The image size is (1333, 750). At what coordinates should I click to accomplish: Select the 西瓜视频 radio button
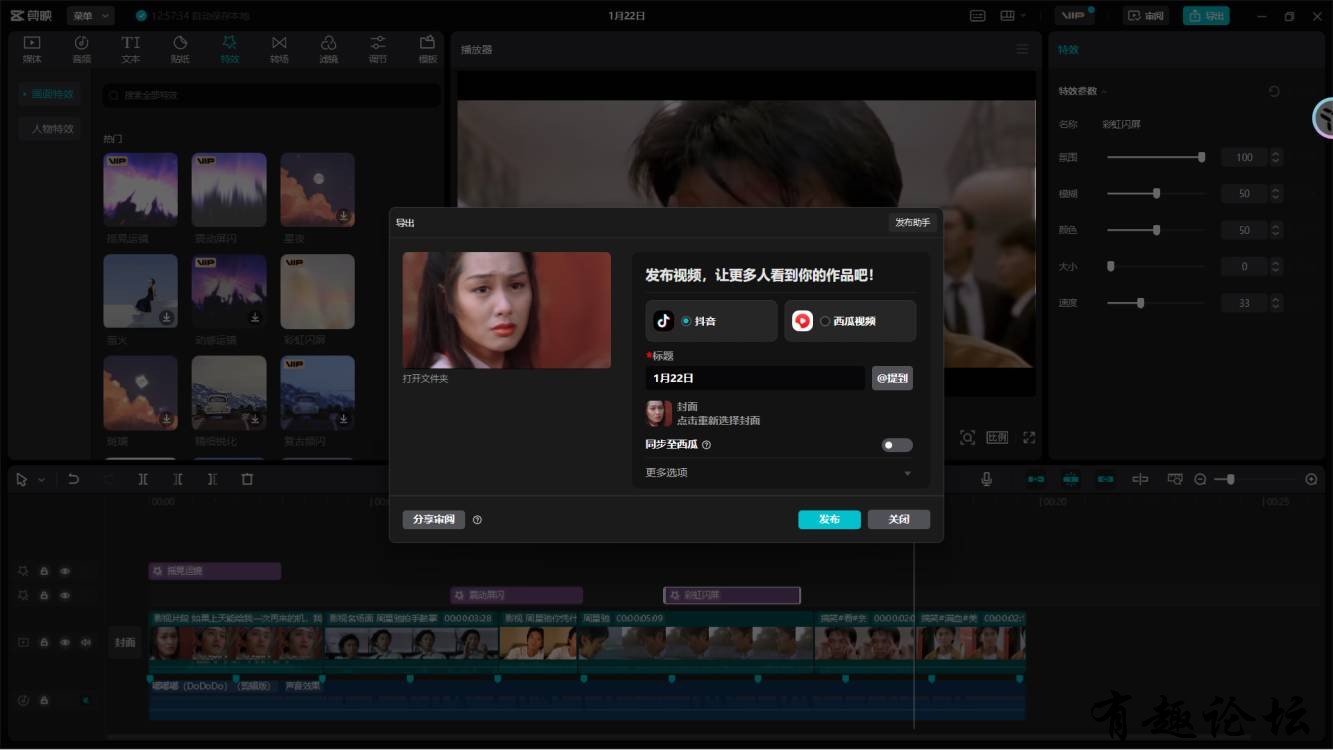[x=825, y=321]
